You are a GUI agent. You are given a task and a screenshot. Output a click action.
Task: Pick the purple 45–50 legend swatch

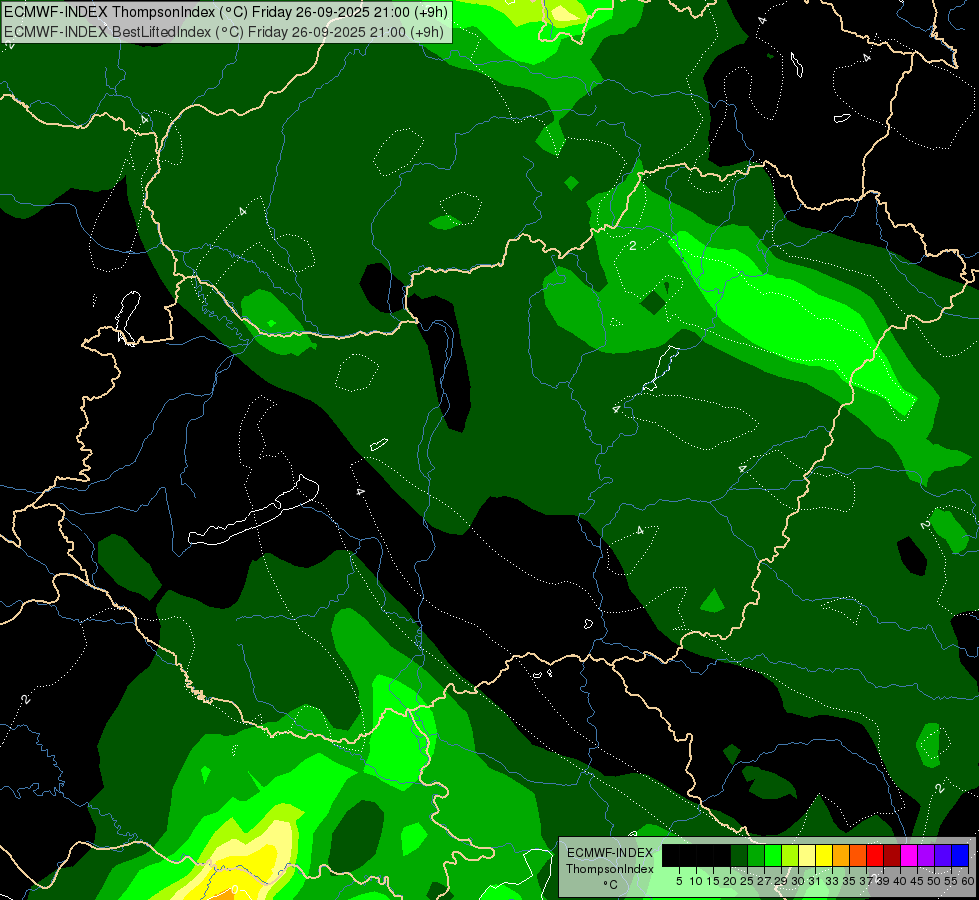(926, 855)
